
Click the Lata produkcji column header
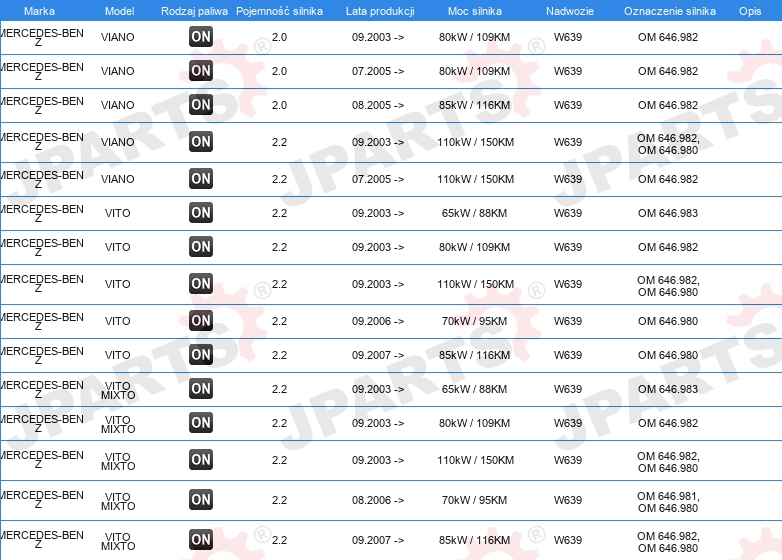[380, 11]
